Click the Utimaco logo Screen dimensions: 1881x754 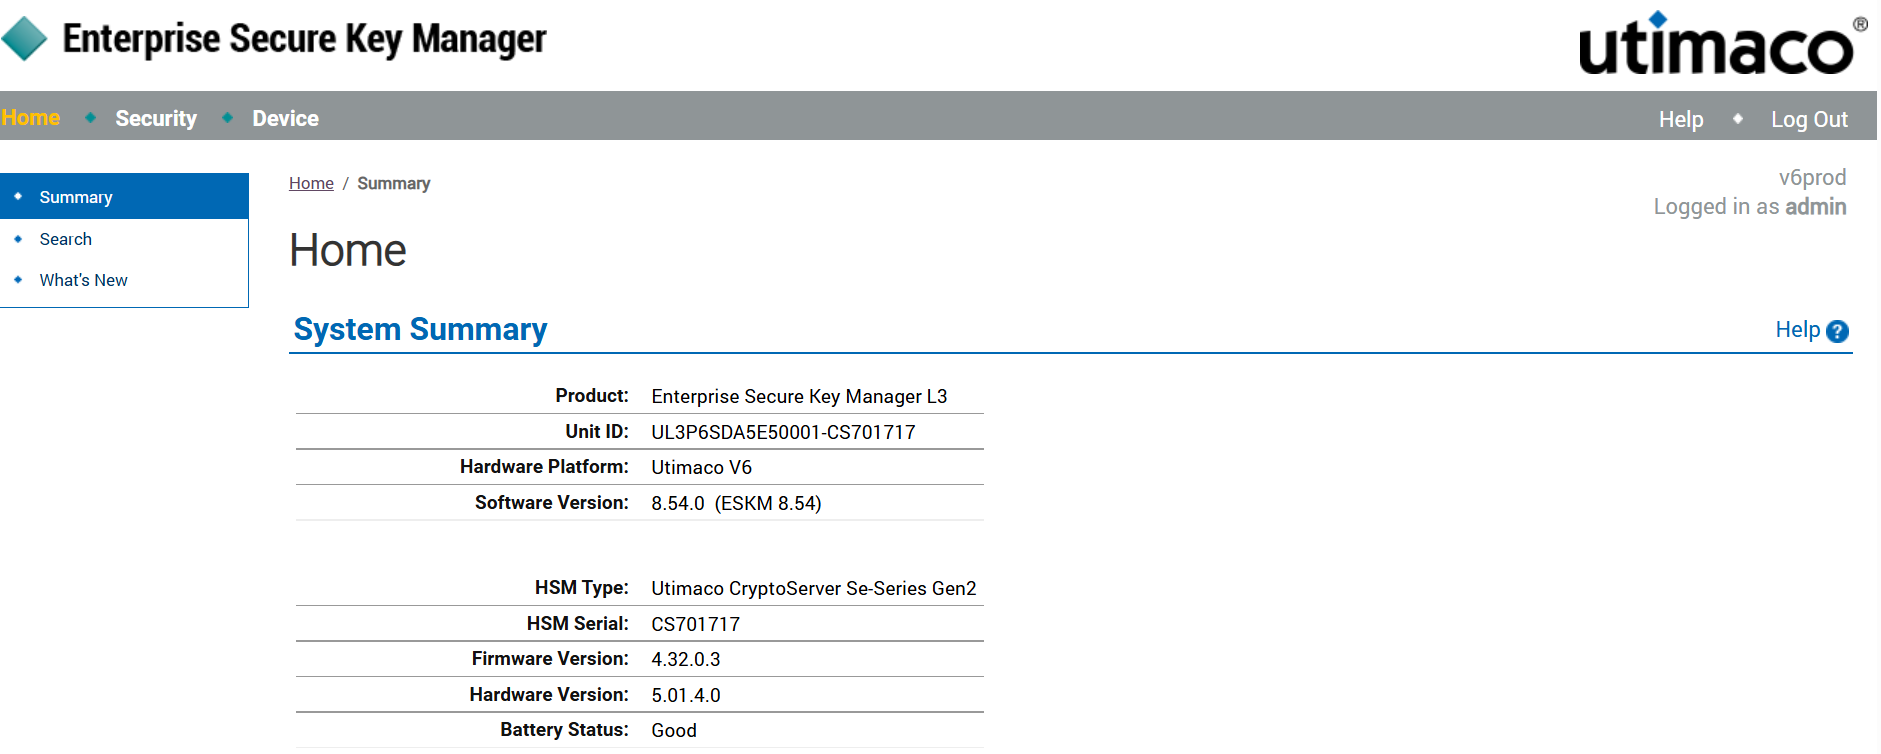pyautogui.click(x=1722, y=43)
